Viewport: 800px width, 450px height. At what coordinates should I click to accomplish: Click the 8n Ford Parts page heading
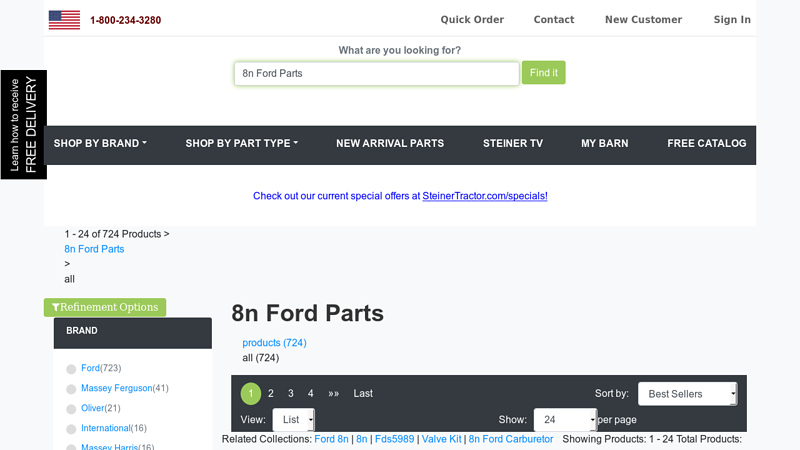pyautogui.click(x=307, y=313)
